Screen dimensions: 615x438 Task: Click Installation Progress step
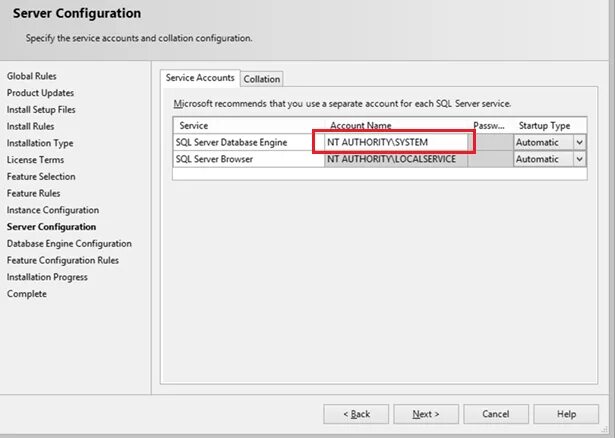(47, 277)
